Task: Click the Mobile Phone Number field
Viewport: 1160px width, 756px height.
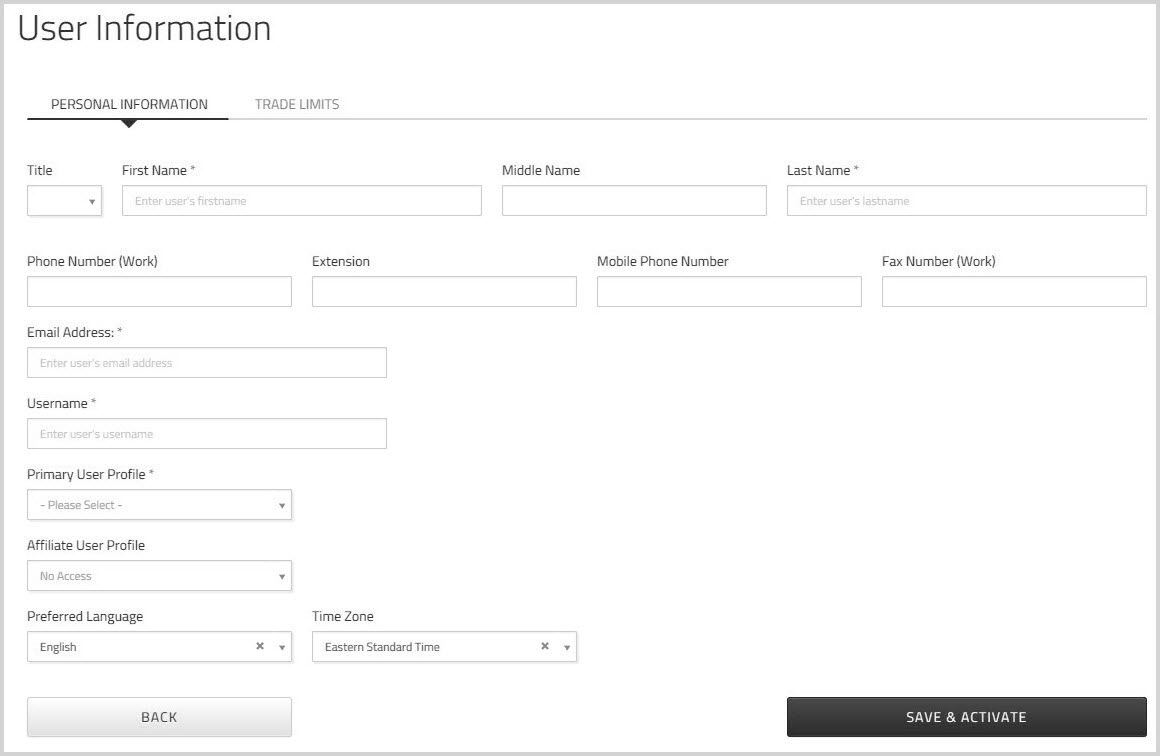Action: [729, 291]
